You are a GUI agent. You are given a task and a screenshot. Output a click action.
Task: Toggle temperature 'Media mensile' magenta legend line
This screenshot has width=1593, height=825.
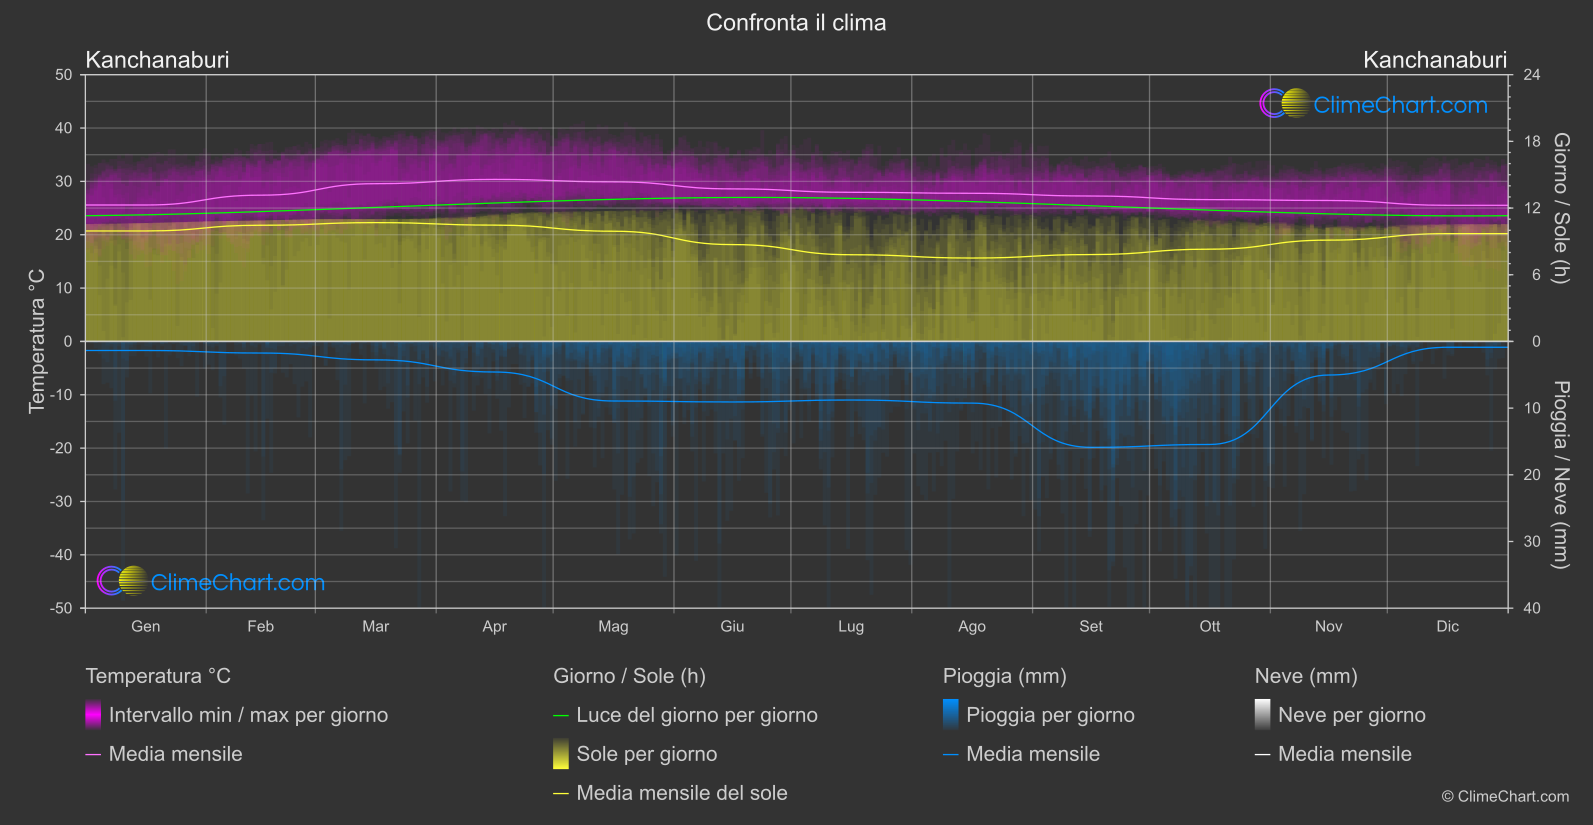click(x=93, y=754)
